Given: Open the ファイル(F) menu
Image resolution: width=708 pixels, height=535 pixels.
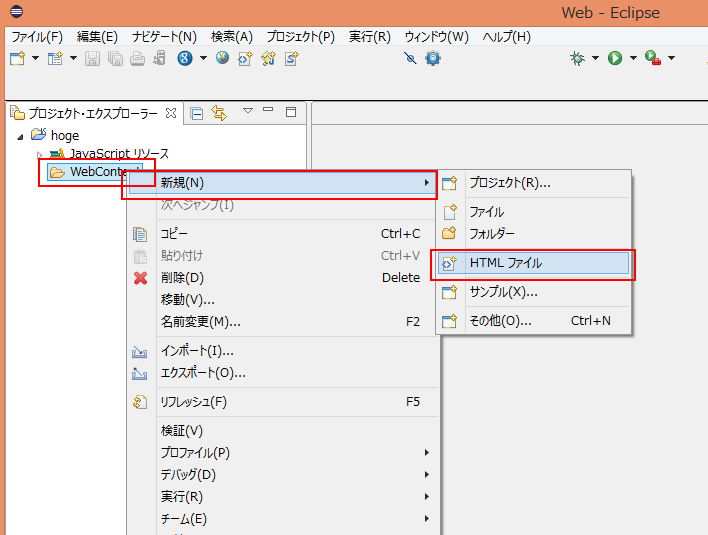Looking at the screenshot, I should click(37, 37).
